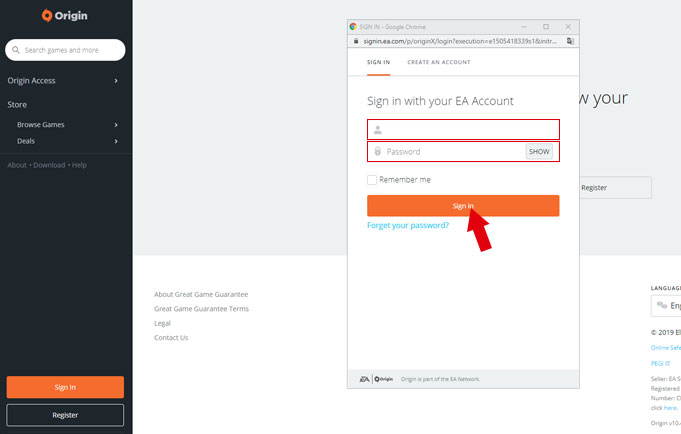Tick the Remember me checkbox
Viewport: 681px width, 434px height.
point(372,180)
